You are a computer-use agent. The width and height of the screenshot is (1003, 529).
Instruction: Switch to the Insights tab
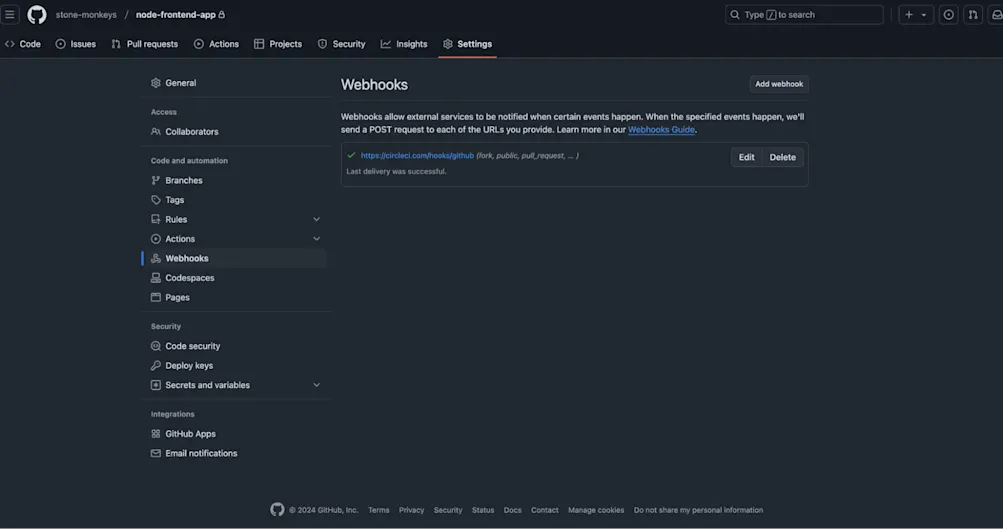[x=404, y=44]
